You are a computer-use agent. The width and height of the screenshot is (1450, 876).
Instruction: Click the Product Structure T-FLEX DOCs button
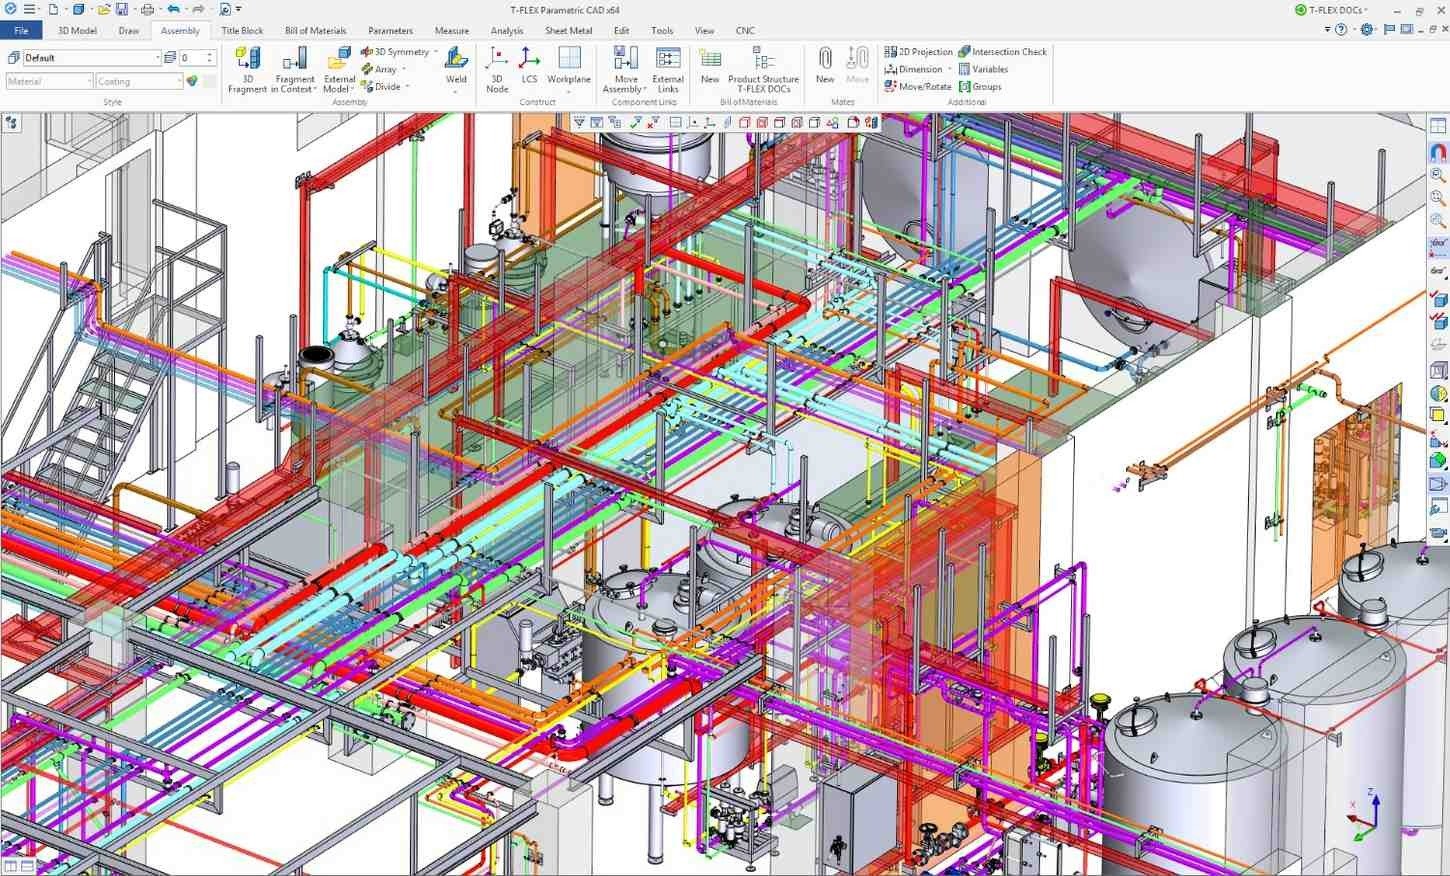point(763,70)
